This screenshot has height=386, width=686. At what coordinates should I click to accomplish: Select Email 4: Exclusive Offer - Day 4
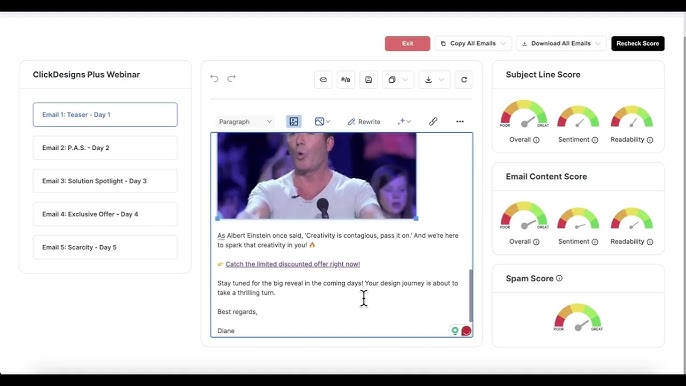105,214
